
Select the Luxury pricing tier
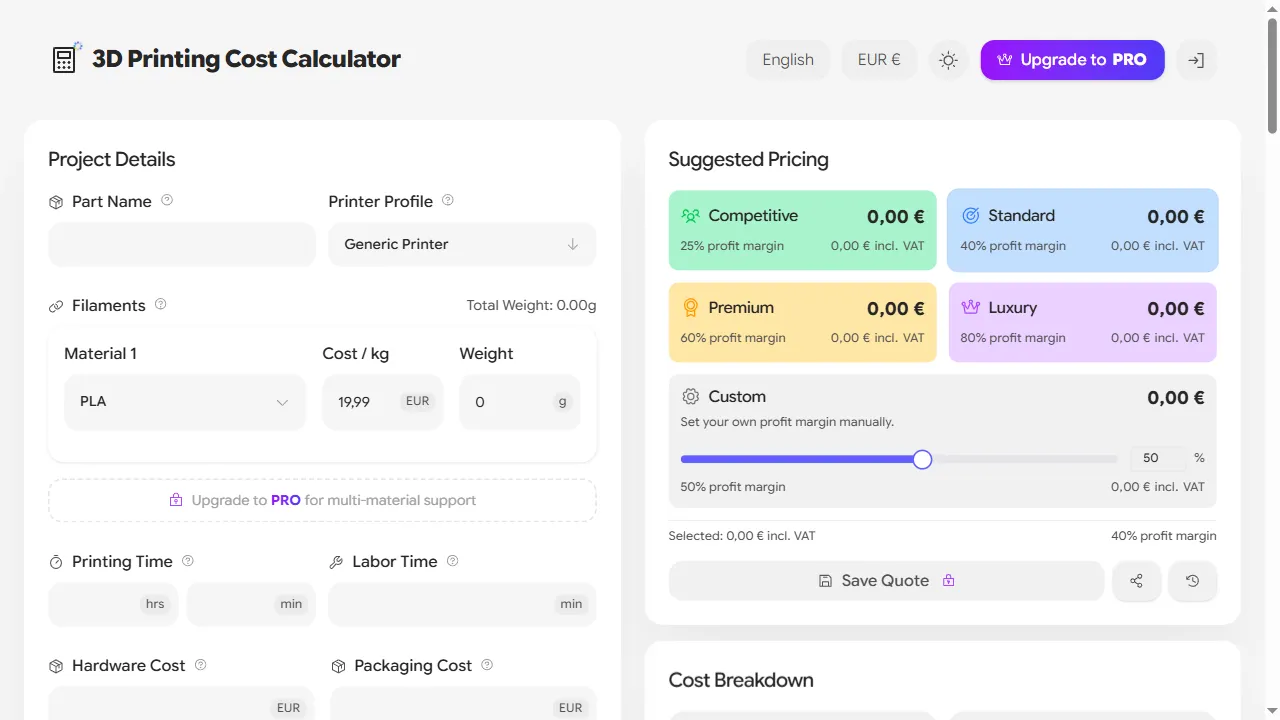(1082, 322)
